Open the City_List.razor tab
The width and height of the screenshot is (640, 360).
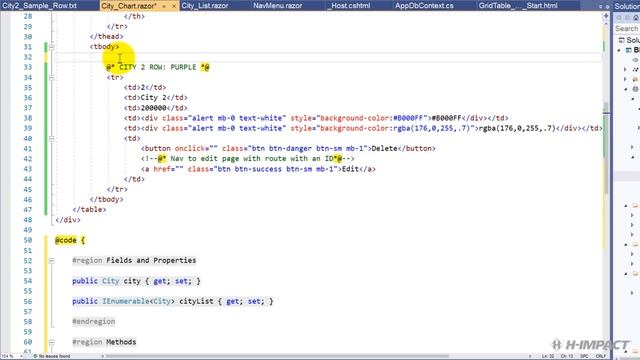[204, 6]
